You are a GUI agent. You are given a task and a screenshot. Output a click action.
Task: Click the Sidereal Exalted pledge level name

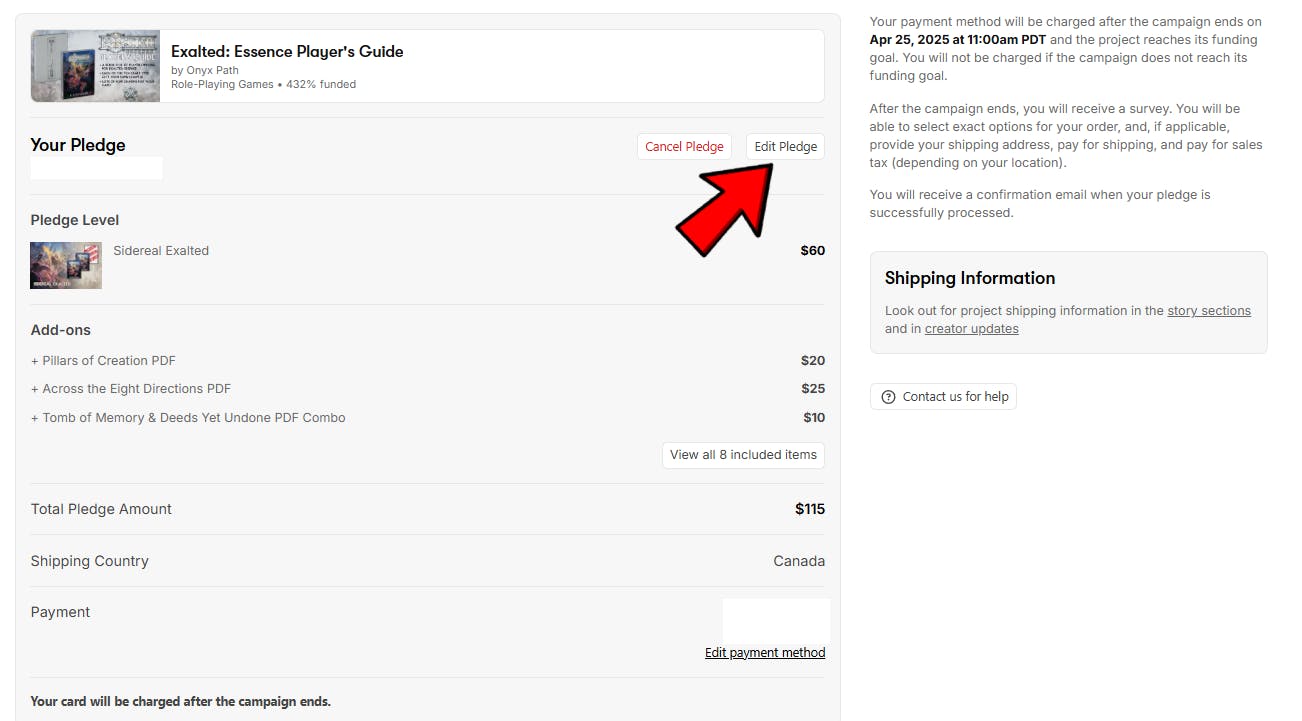161,251
